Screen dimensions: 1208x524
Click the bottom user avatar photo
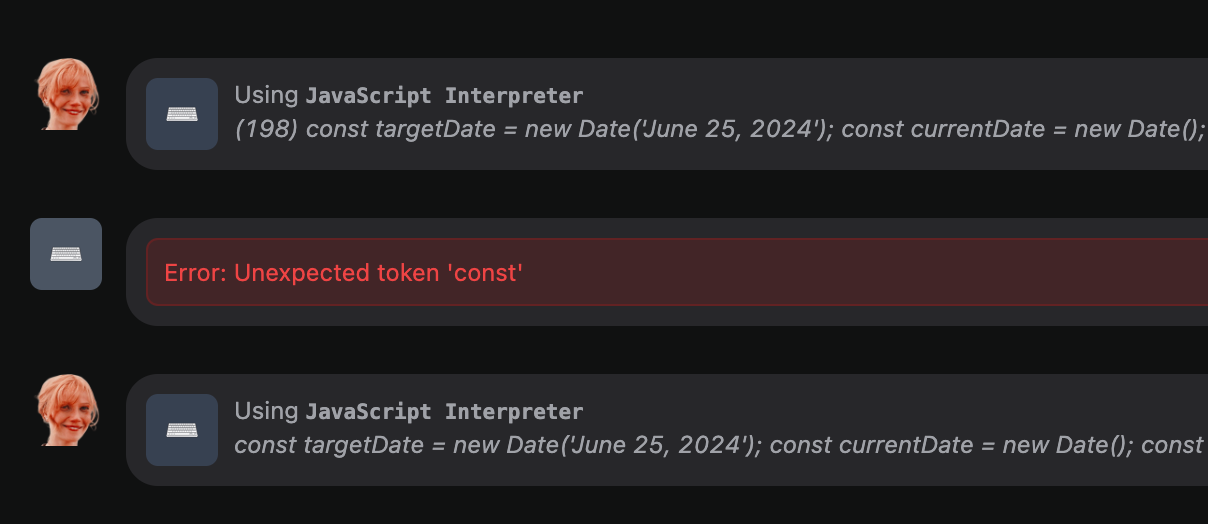point(67,410)
